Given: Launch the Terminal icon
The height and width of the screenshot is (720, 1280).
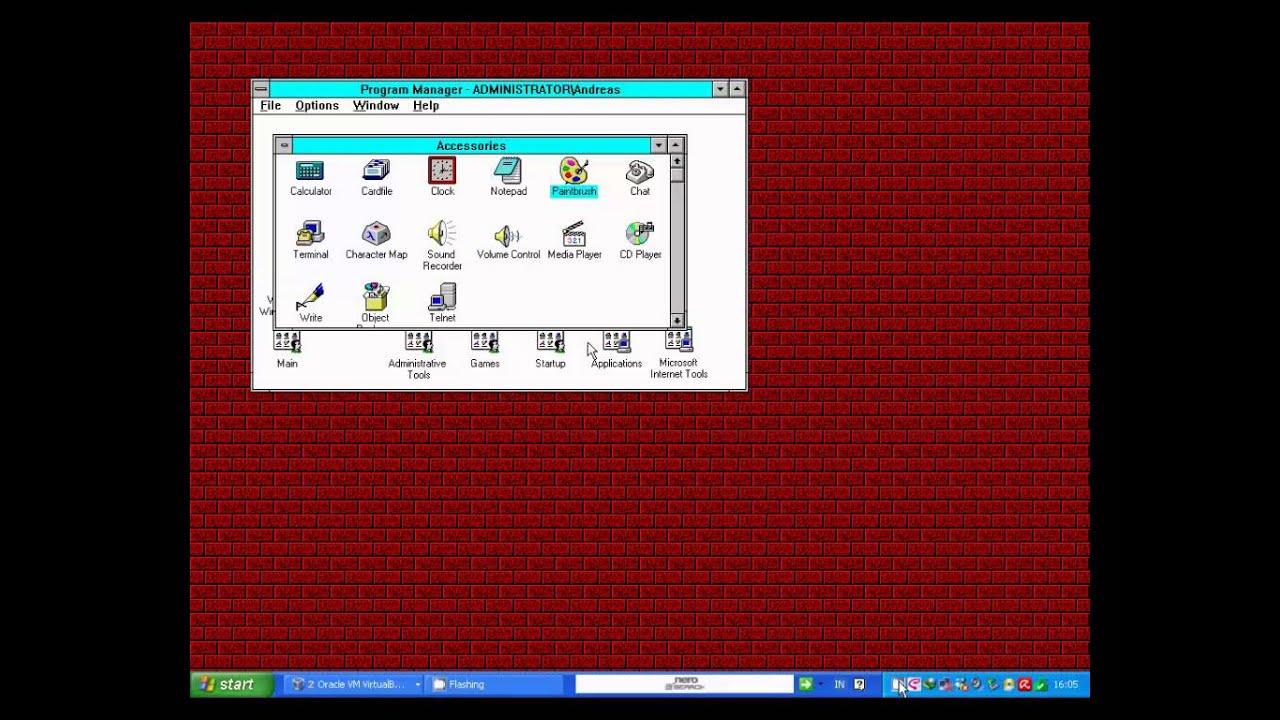Looking at the screenshot, I should pos(310,241).
